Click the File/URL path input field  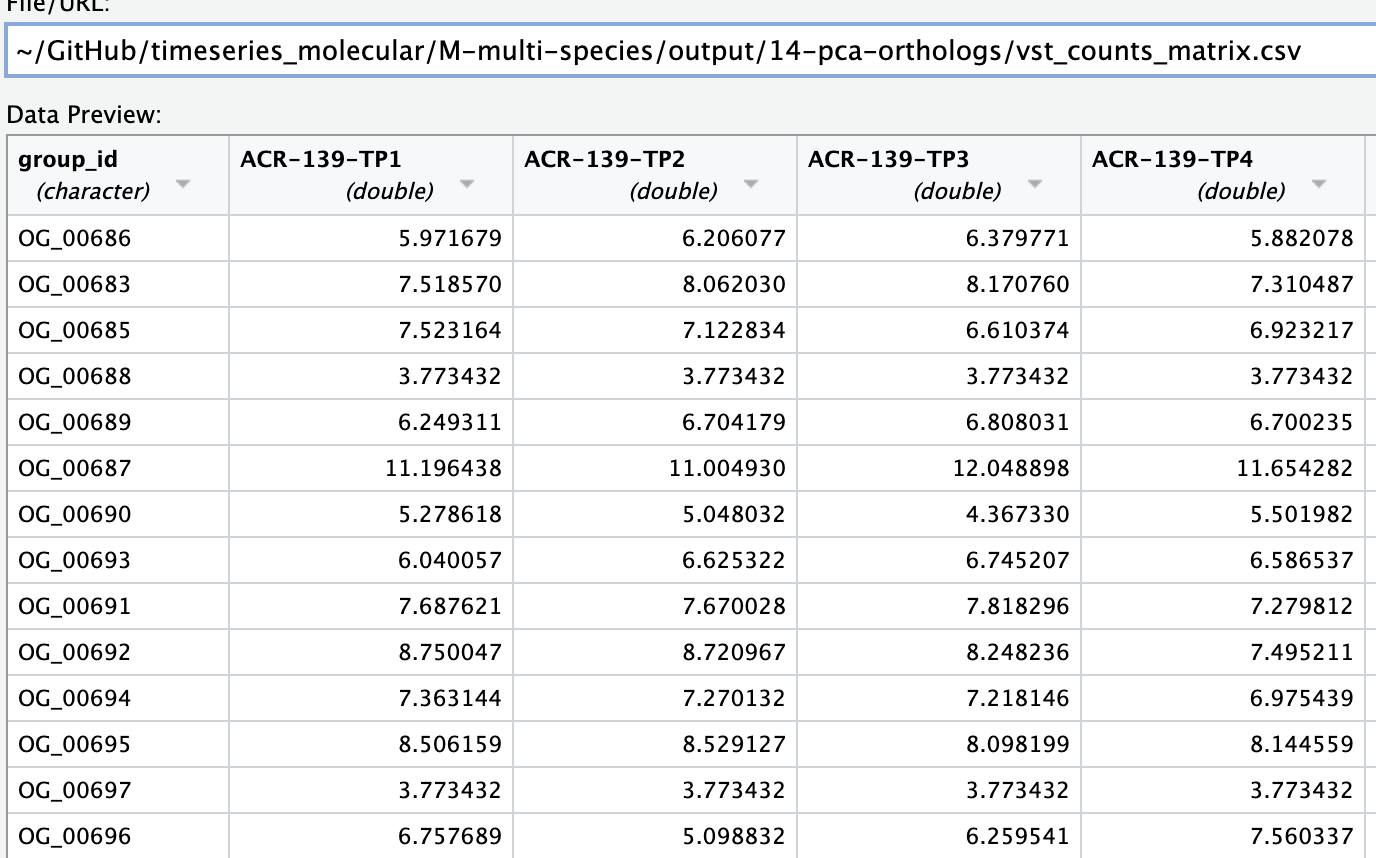tap(688, 50)
